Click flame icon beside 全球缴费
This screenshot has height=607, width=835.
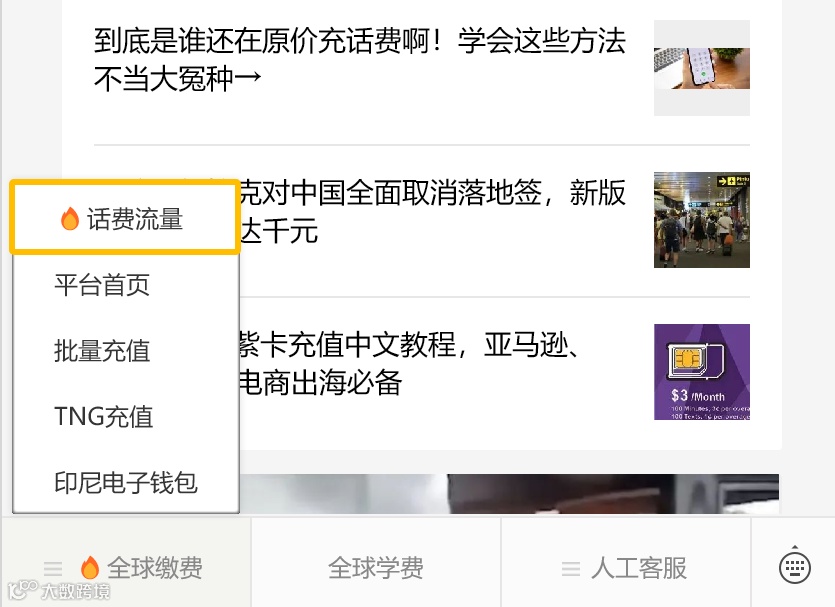pyautogui.click(x=90, y=567)
